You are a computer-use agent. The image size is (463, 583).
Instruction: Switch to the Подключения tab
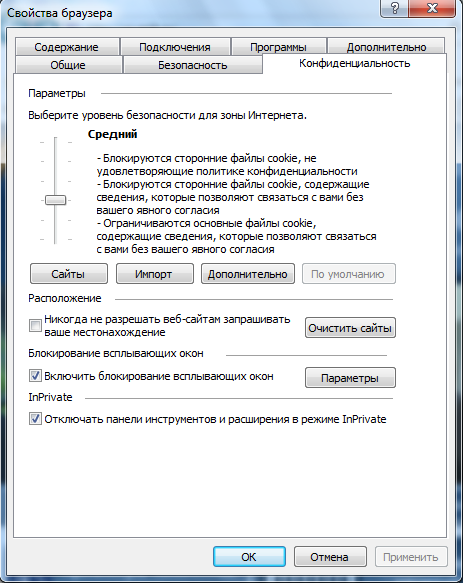pos(175,47)
